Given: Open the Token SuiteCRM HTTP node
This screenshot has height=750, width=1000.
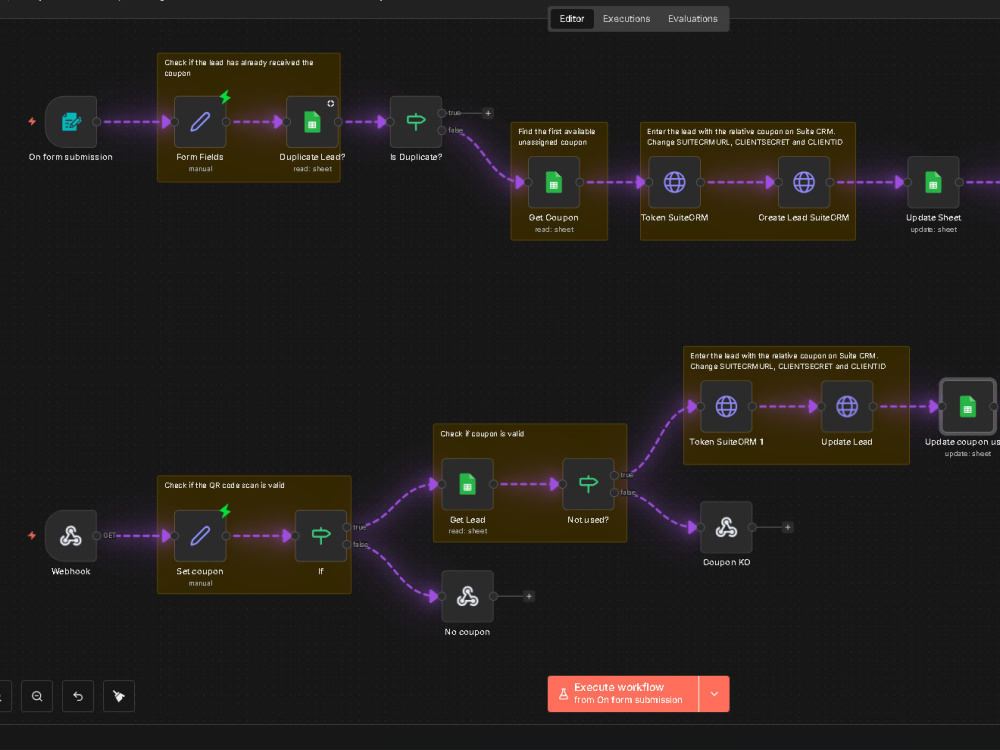Looking at the screenshot, I should tap(674, 182).
